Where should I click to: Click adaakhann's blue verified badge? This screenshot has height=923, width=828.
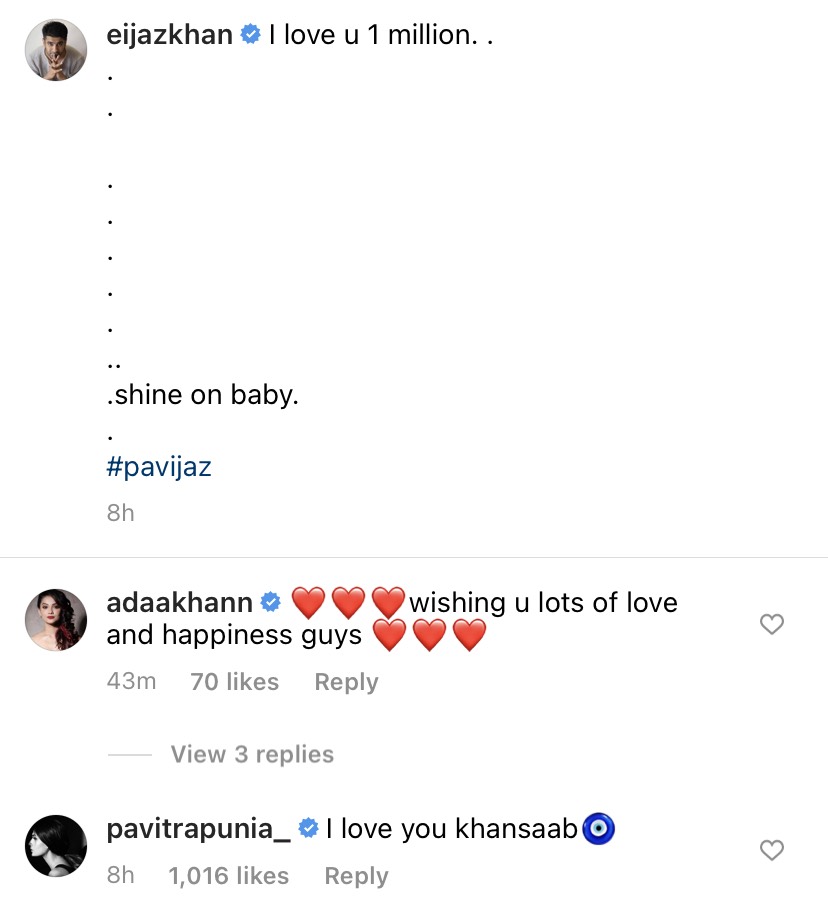[270, 603]
